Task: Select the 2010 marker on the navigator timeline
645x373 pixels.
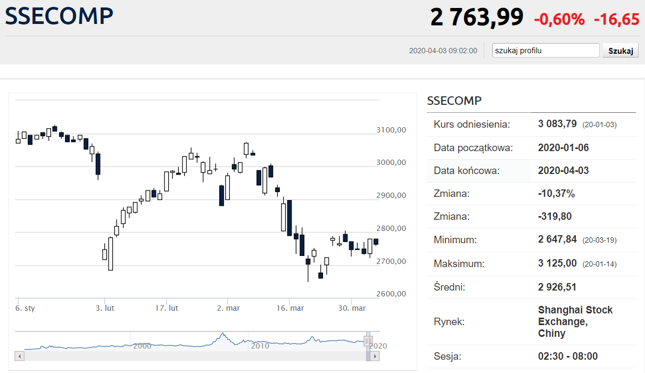Action: pos(260,346)
